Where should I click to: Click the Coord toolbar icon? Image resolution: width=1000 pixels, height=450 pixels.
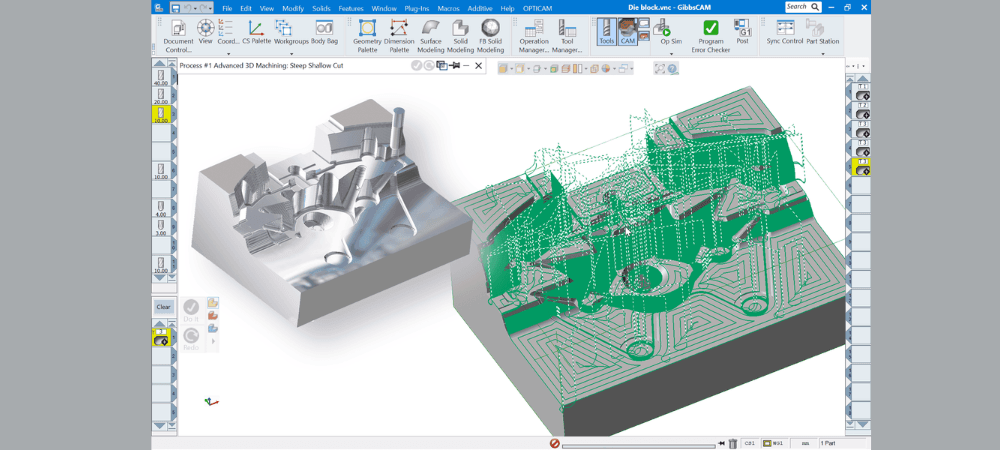coord(228,32)
